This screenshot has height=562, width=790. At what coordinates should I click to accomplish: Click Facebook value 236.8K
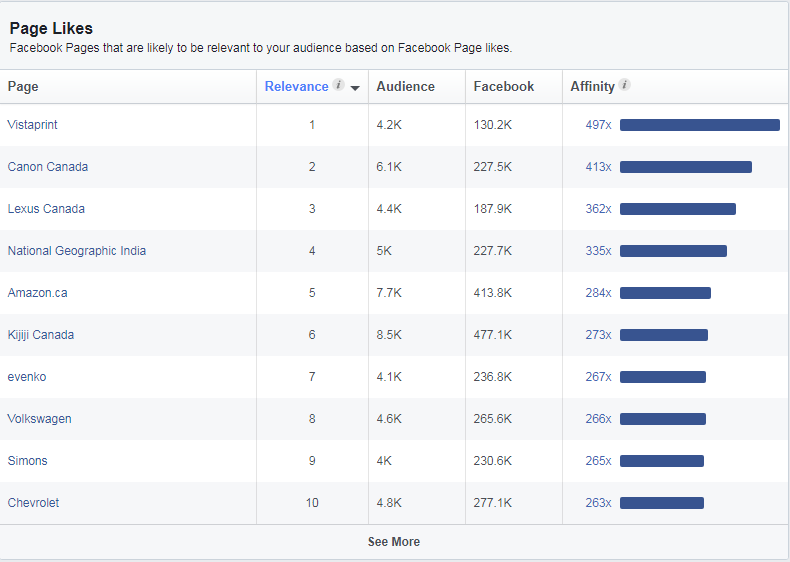pos(493,377)
